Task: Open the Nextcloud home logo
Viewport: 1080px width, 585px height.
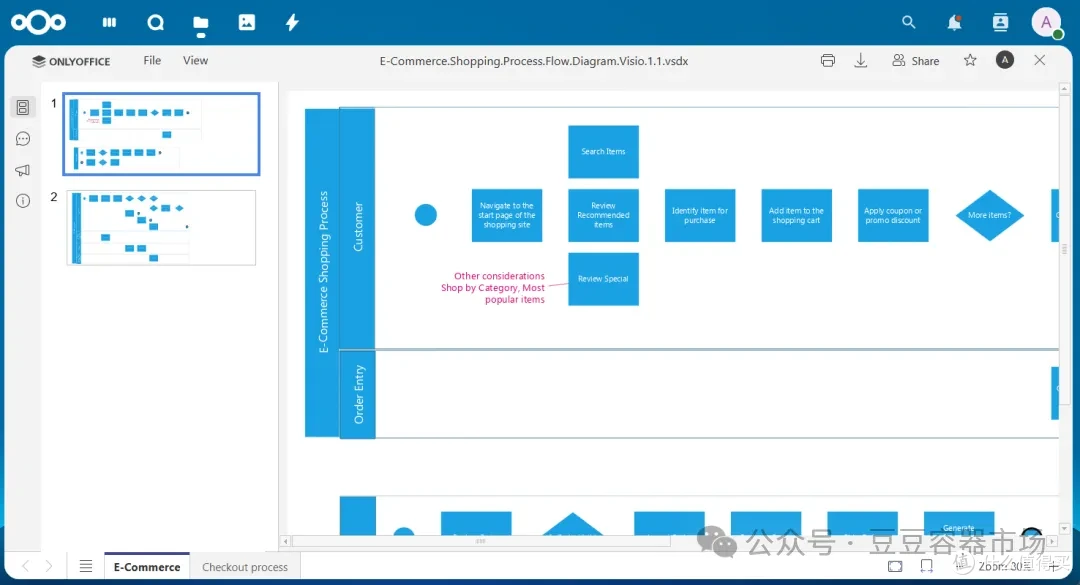Action: point(39,23)
